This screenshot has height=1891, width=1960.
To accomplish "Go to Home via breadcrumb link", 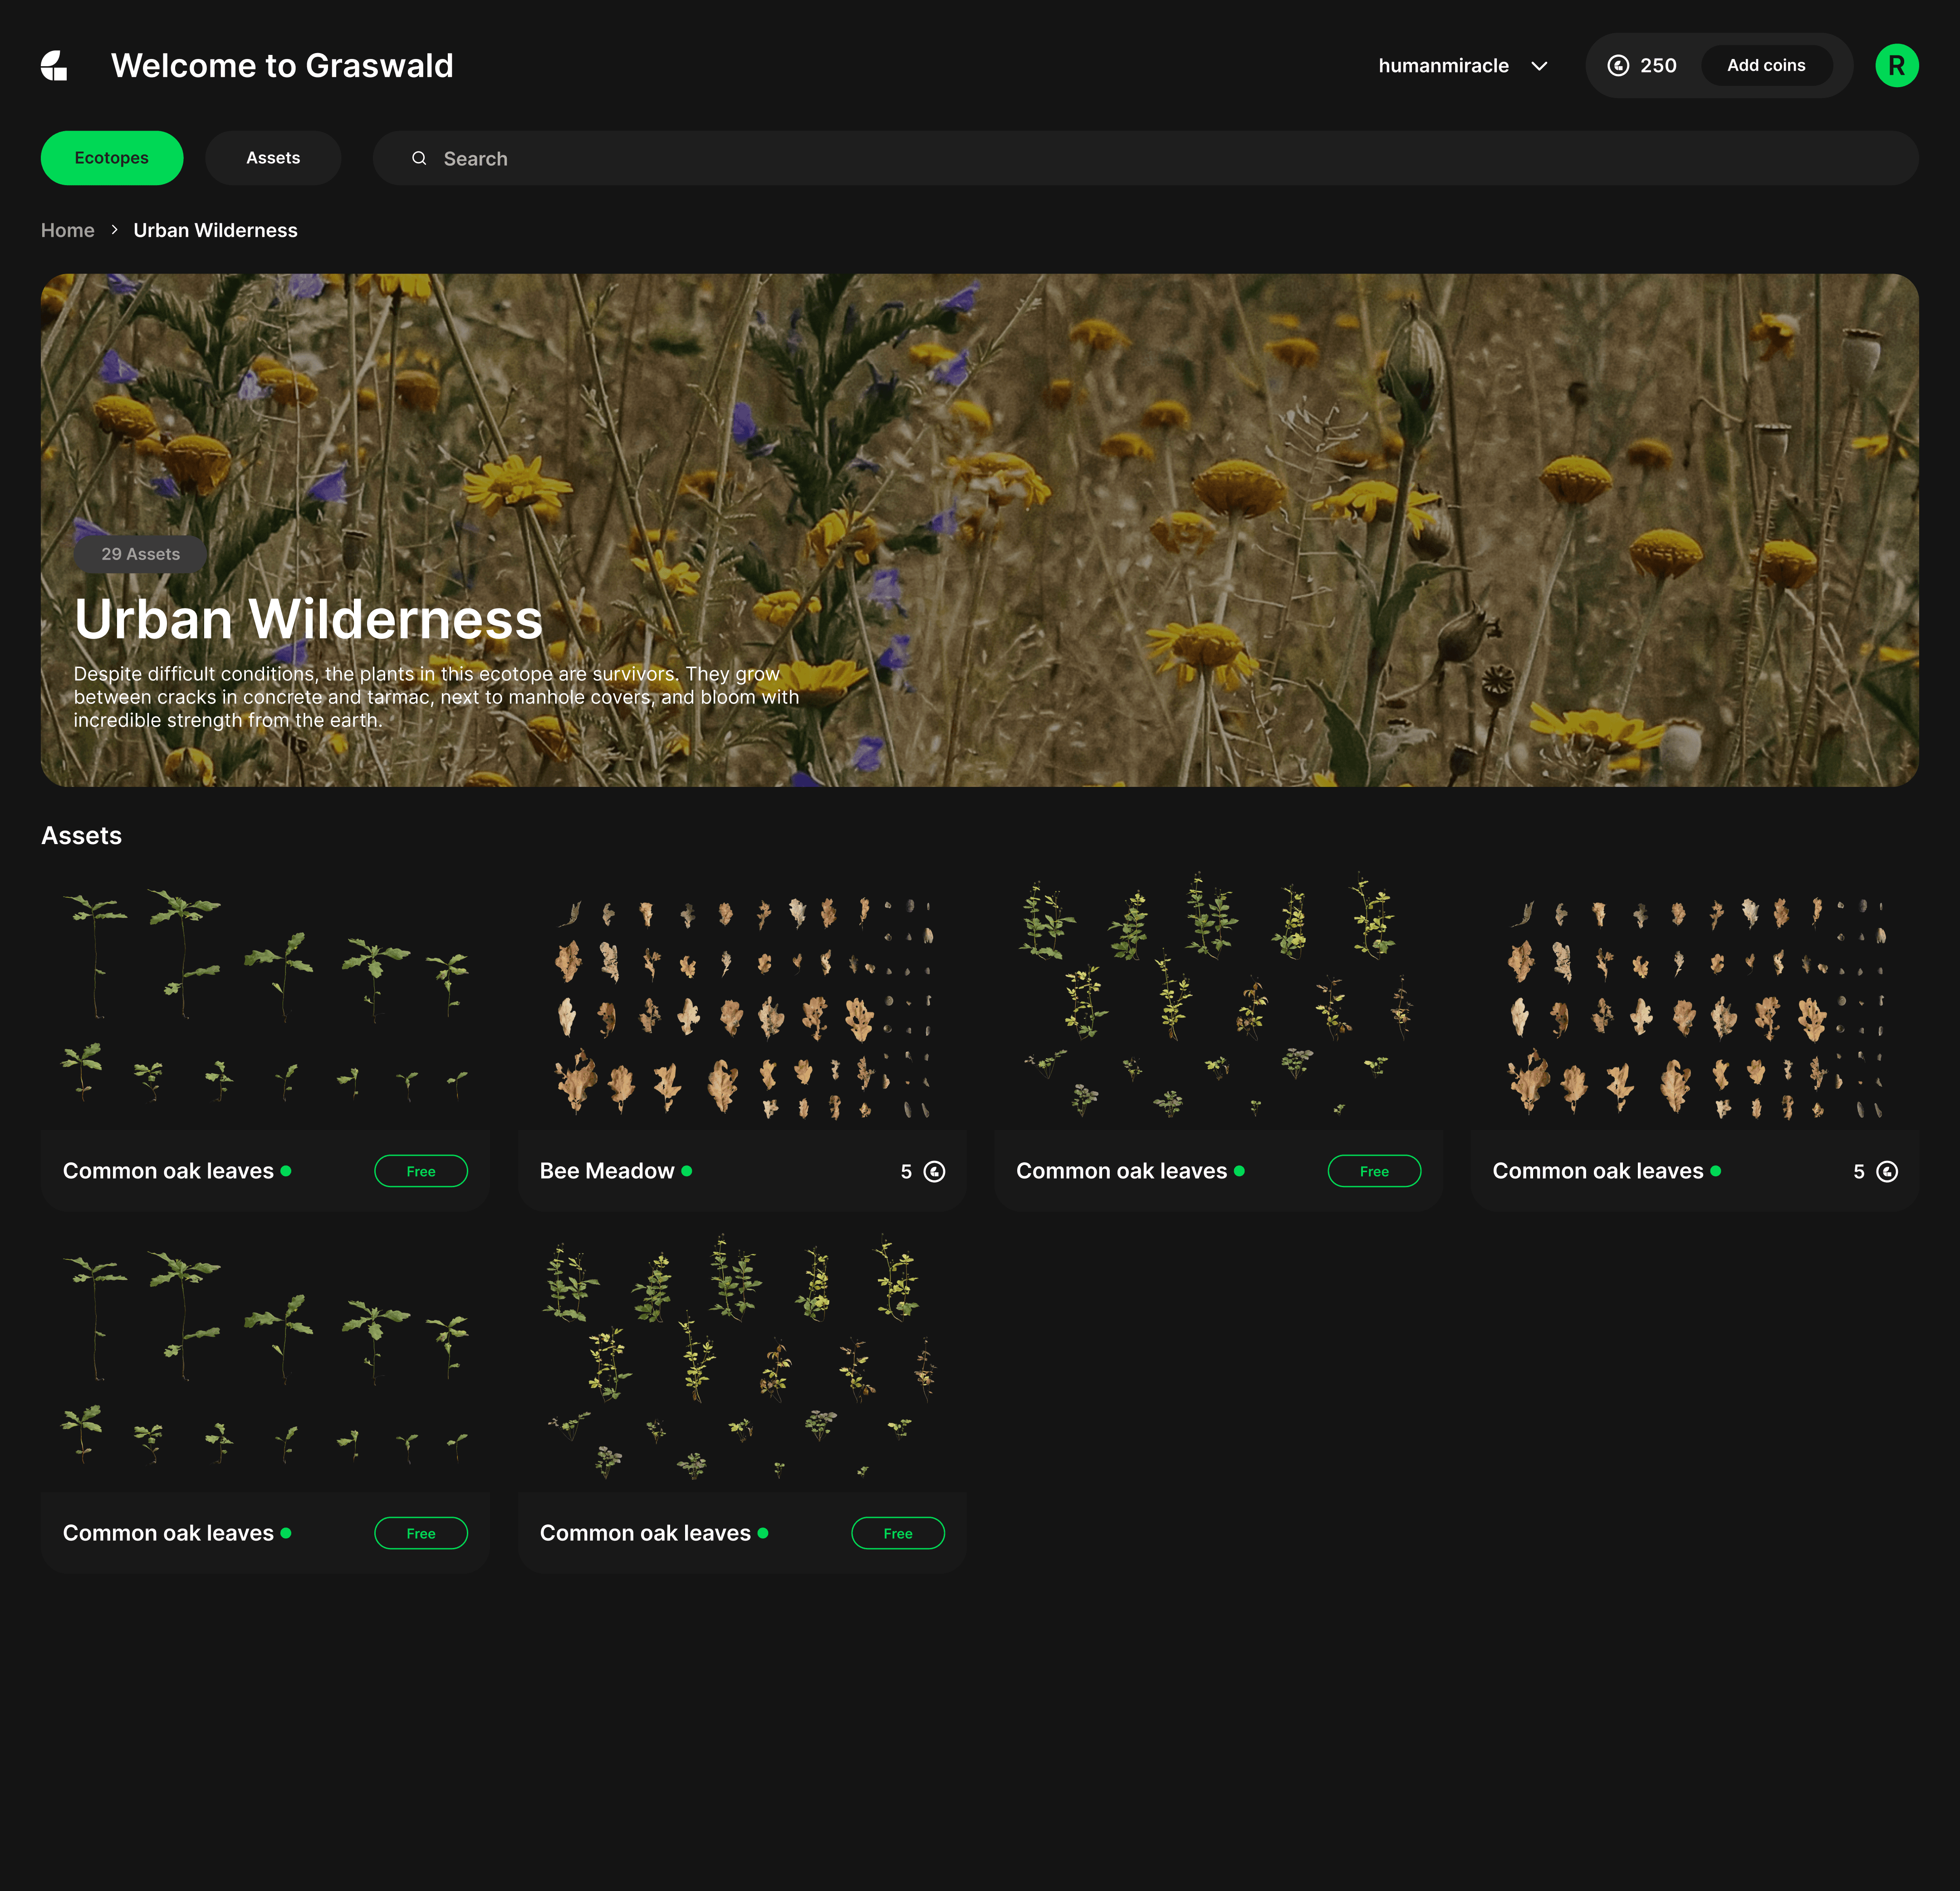I will (x=67, y=230).
